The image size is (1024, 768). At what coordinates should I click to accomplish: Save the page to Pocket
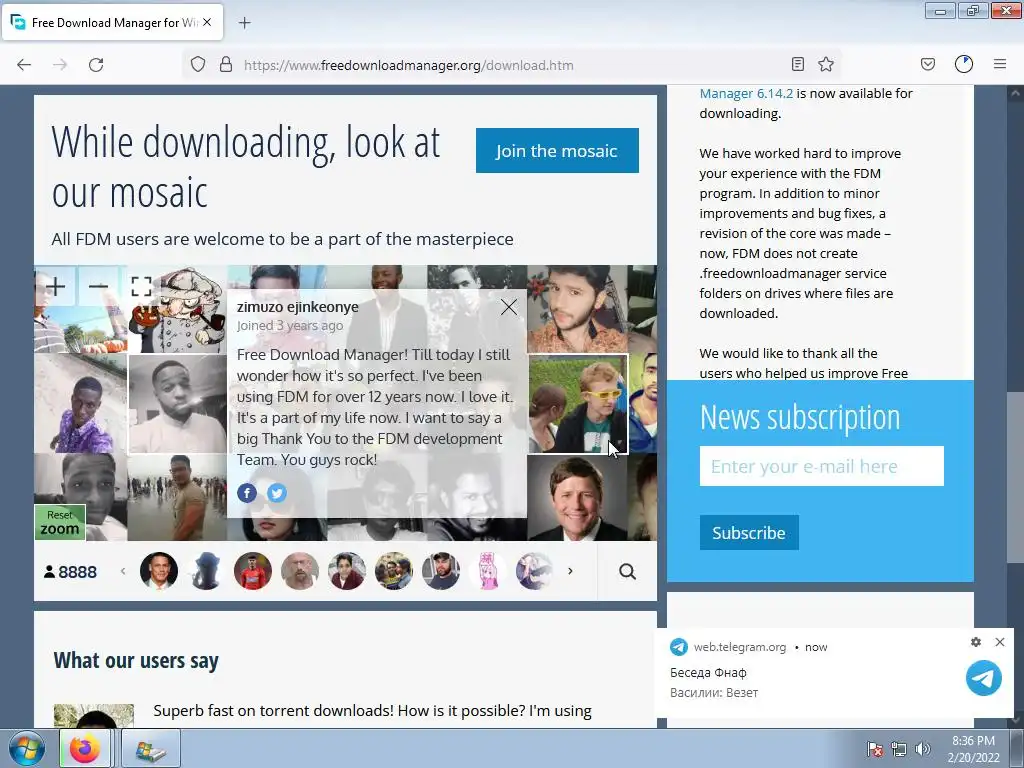pos(927,64)
